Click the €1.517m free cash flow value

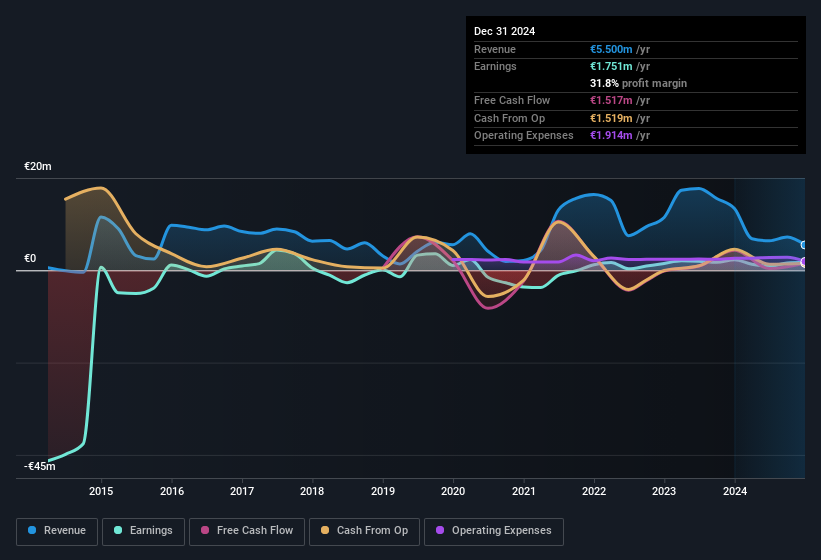pos(611,100)
